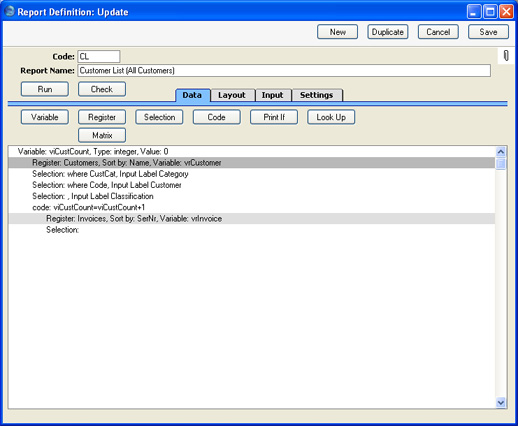Click the Run button
Image resolution: width=518 pixels, height=426 pixels.
click(x=45, y=89)
